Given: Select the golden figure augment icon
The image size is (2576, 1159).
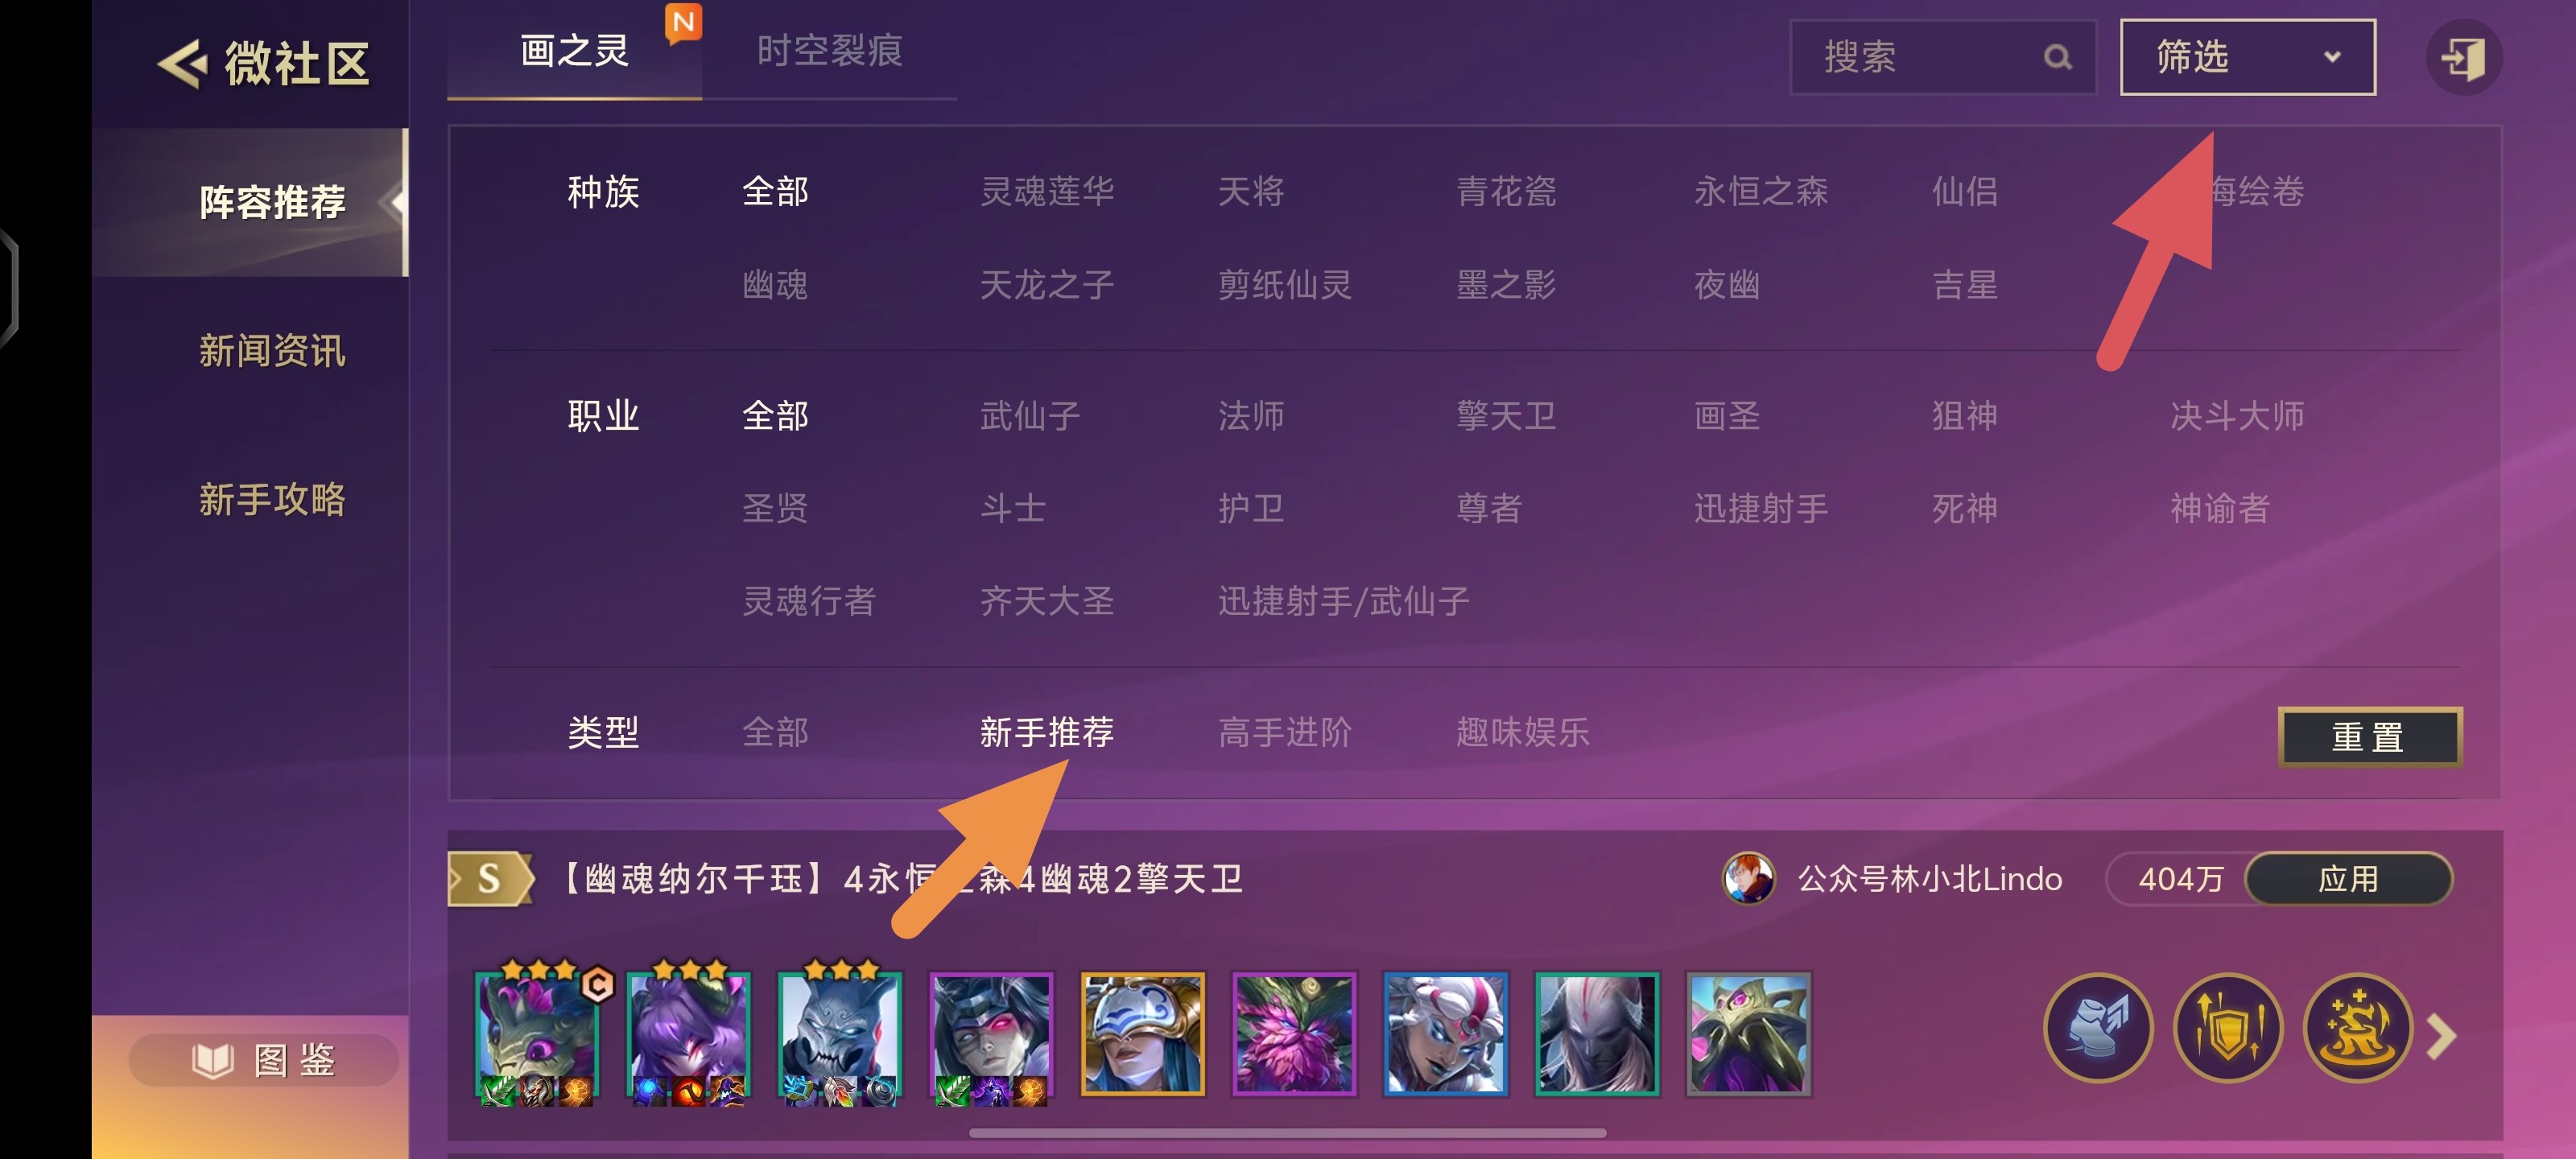Looking at the screenshot, I should (x=2357, y=1028).
